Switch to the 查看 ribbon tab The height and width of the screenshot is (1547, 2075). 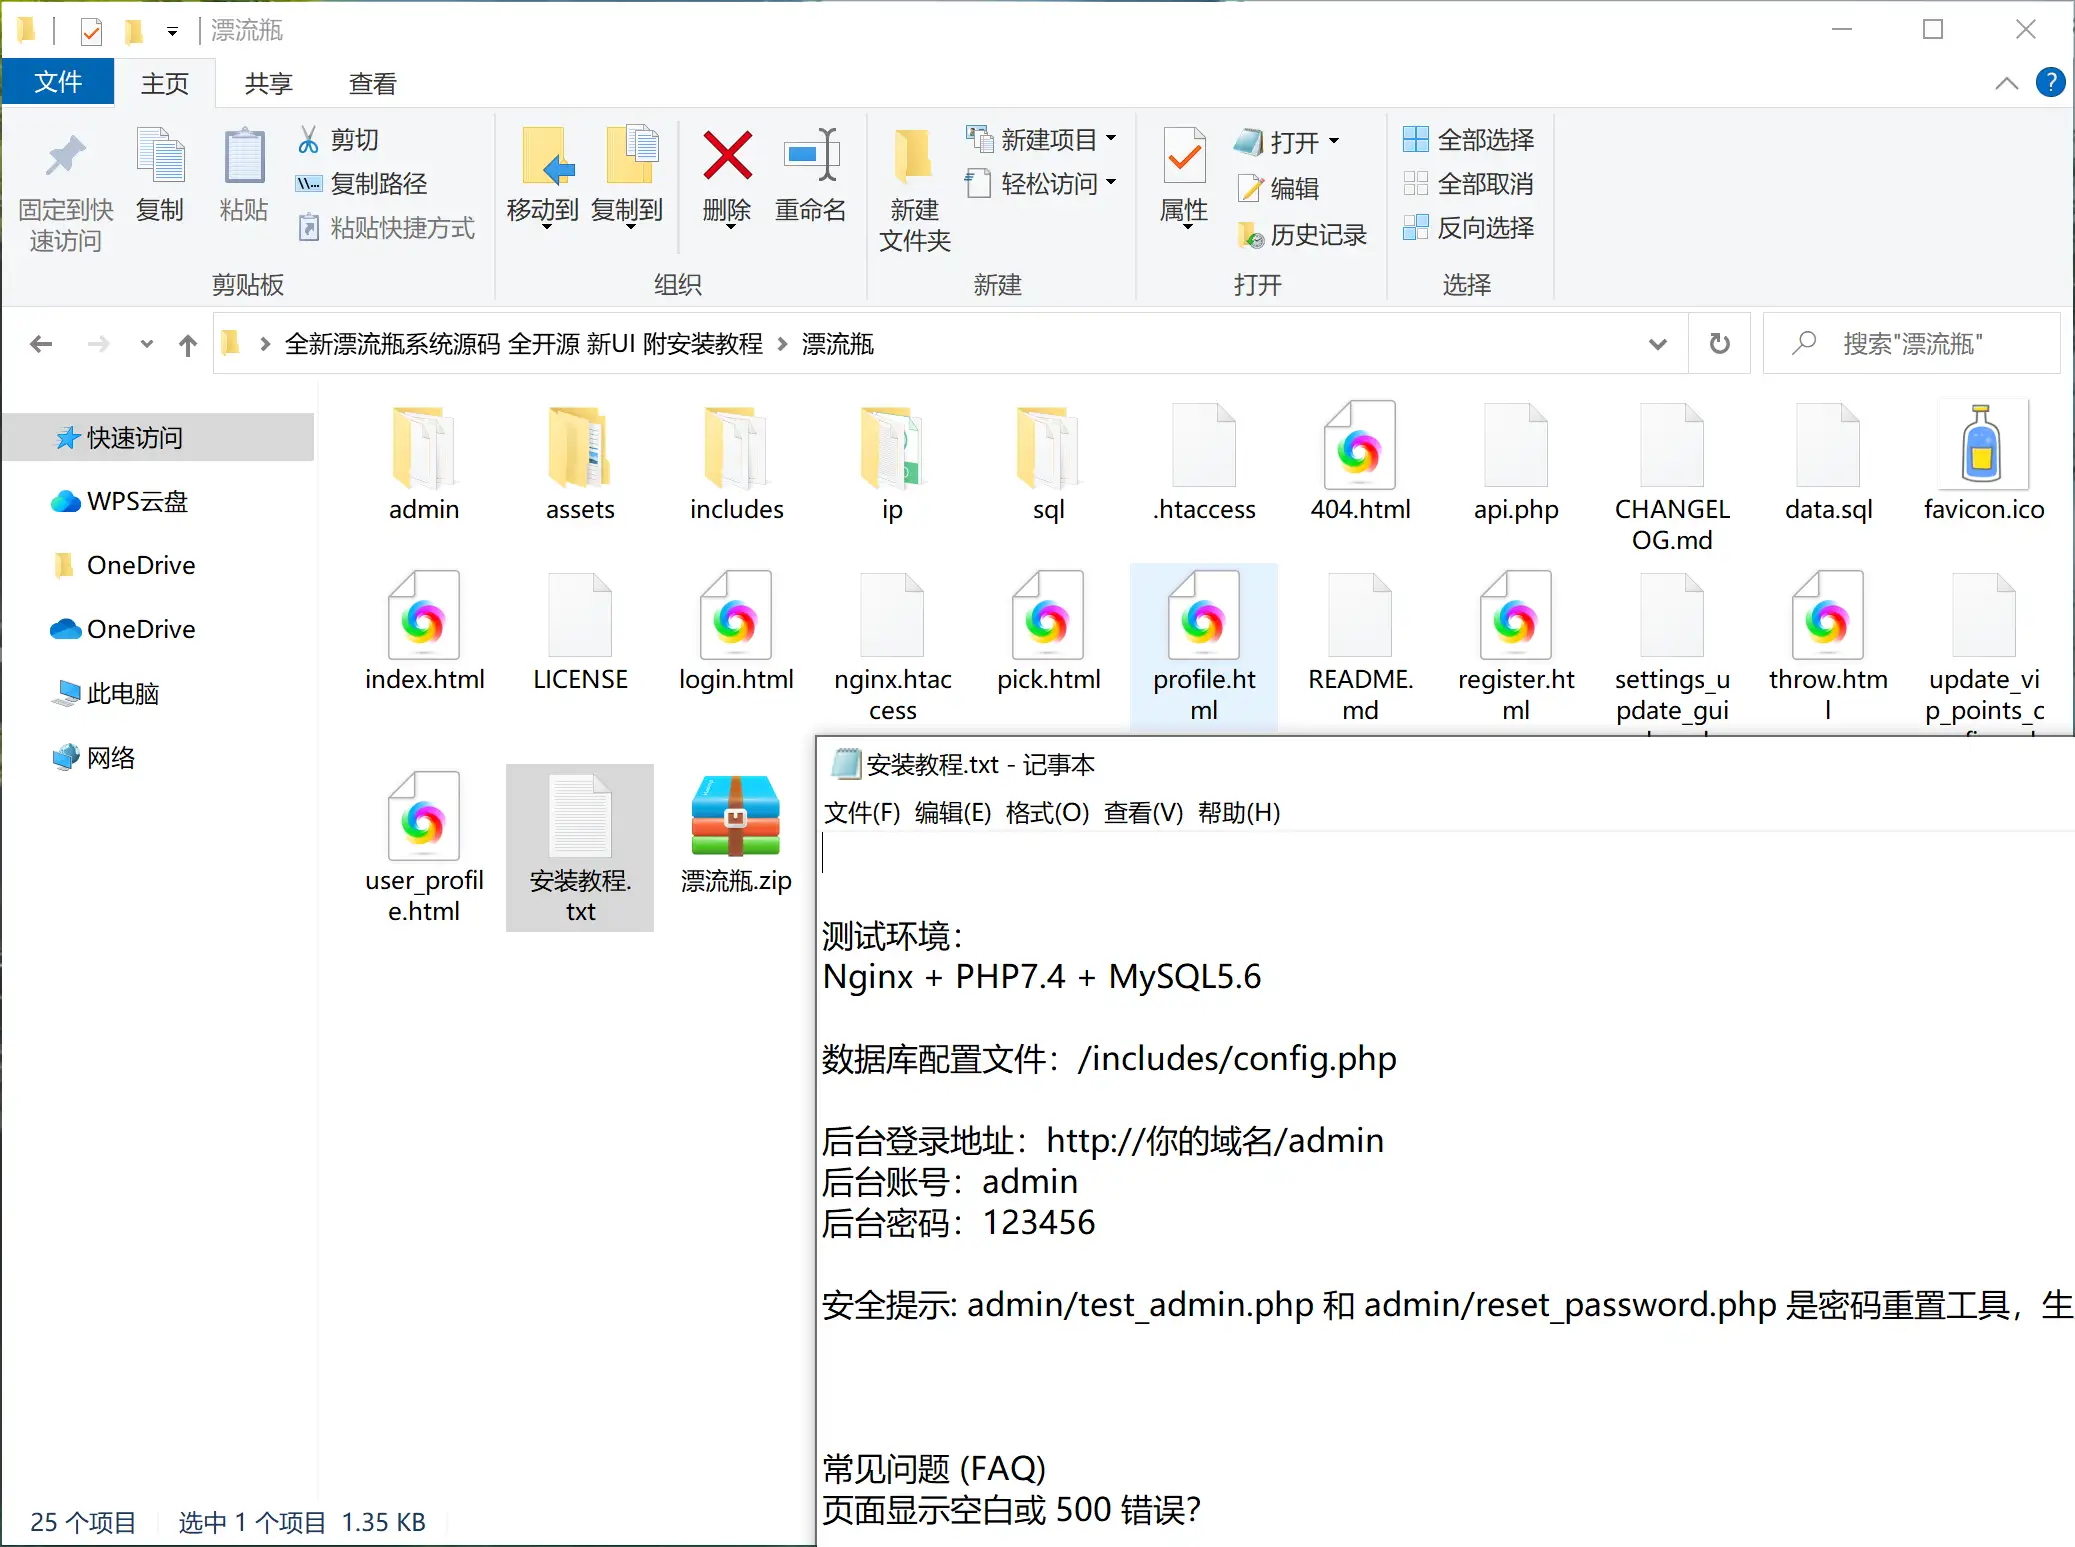[x=371, y=82]
